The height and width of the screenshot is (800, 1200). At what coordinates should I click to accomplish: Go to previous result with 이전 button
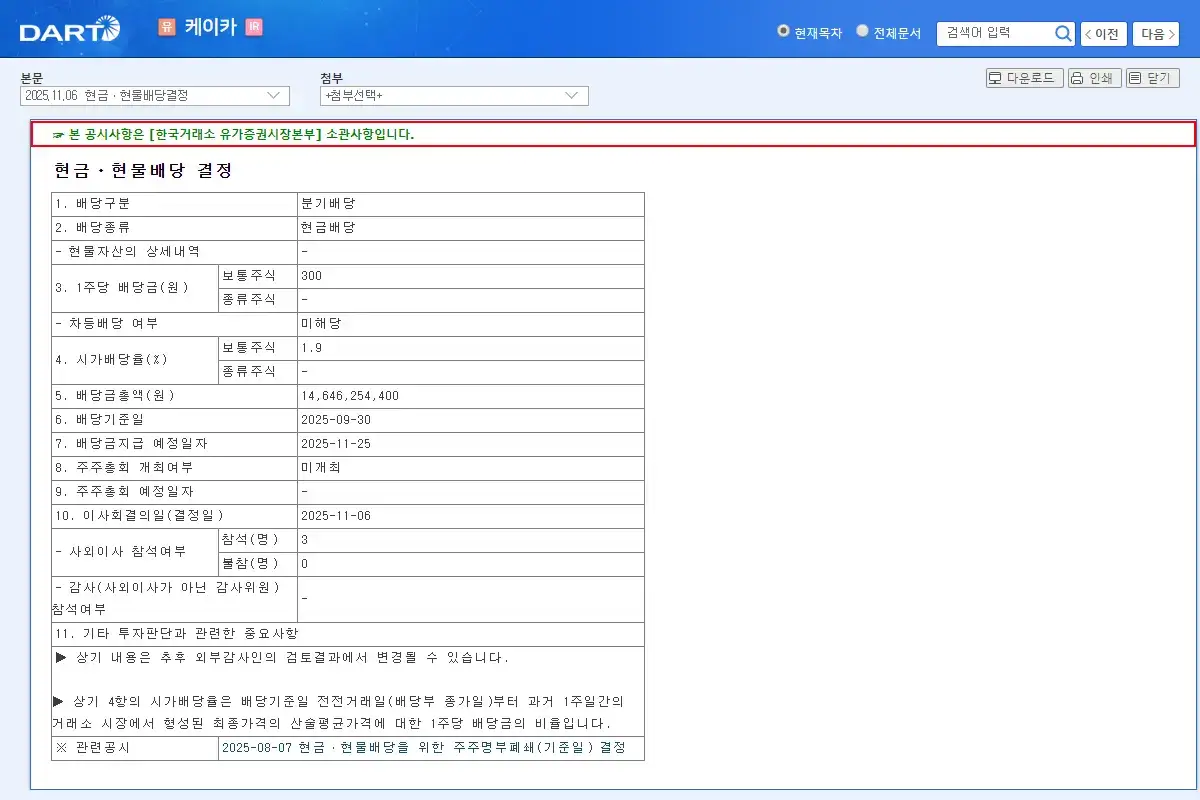1104,34
